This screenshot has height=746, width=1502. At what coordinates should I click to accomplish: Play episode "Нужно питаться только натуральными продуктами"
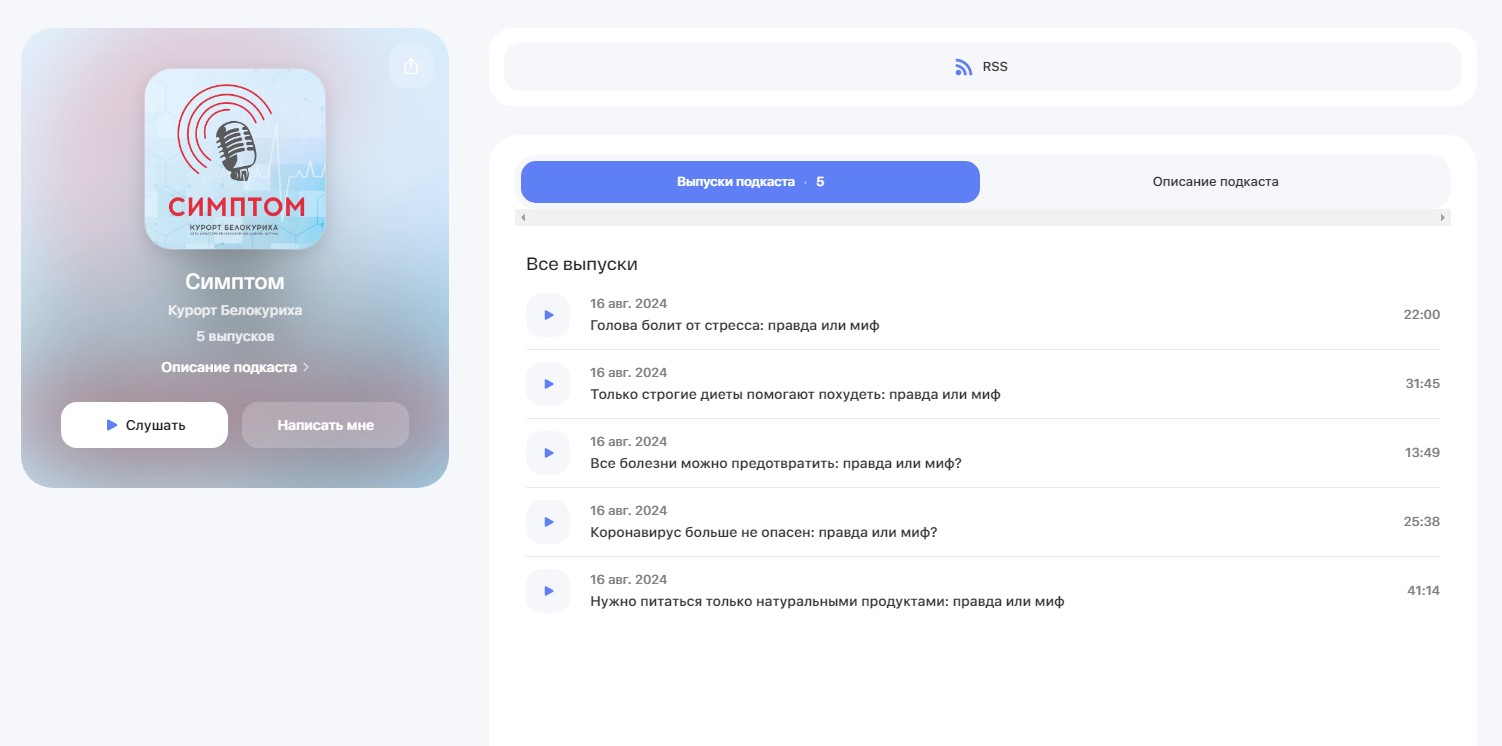tap(548, 591)
